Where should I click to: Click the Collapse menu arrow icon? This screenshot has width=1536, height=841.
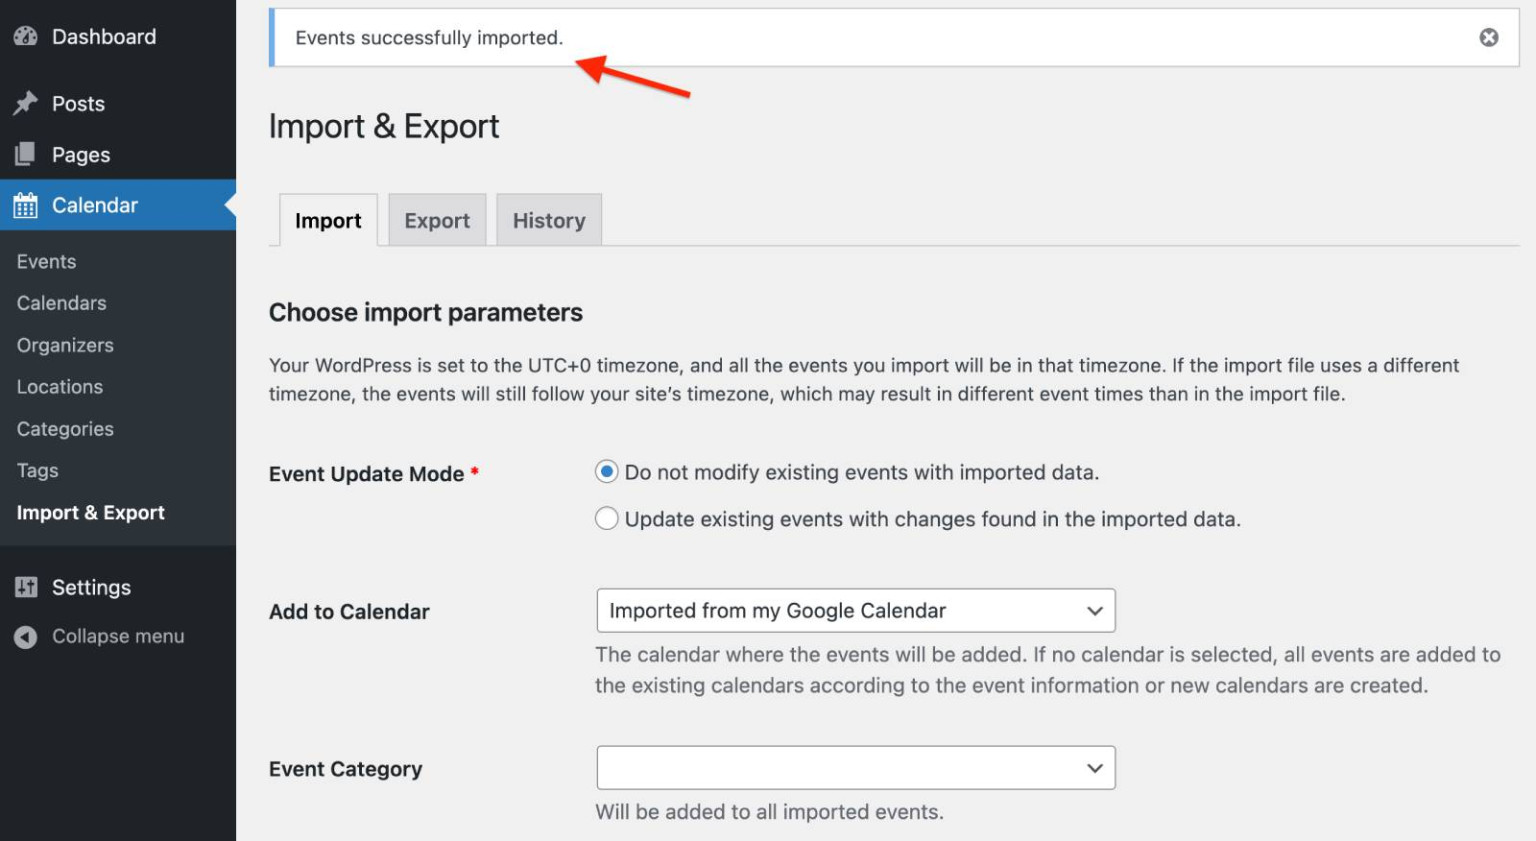coord(25,636)
